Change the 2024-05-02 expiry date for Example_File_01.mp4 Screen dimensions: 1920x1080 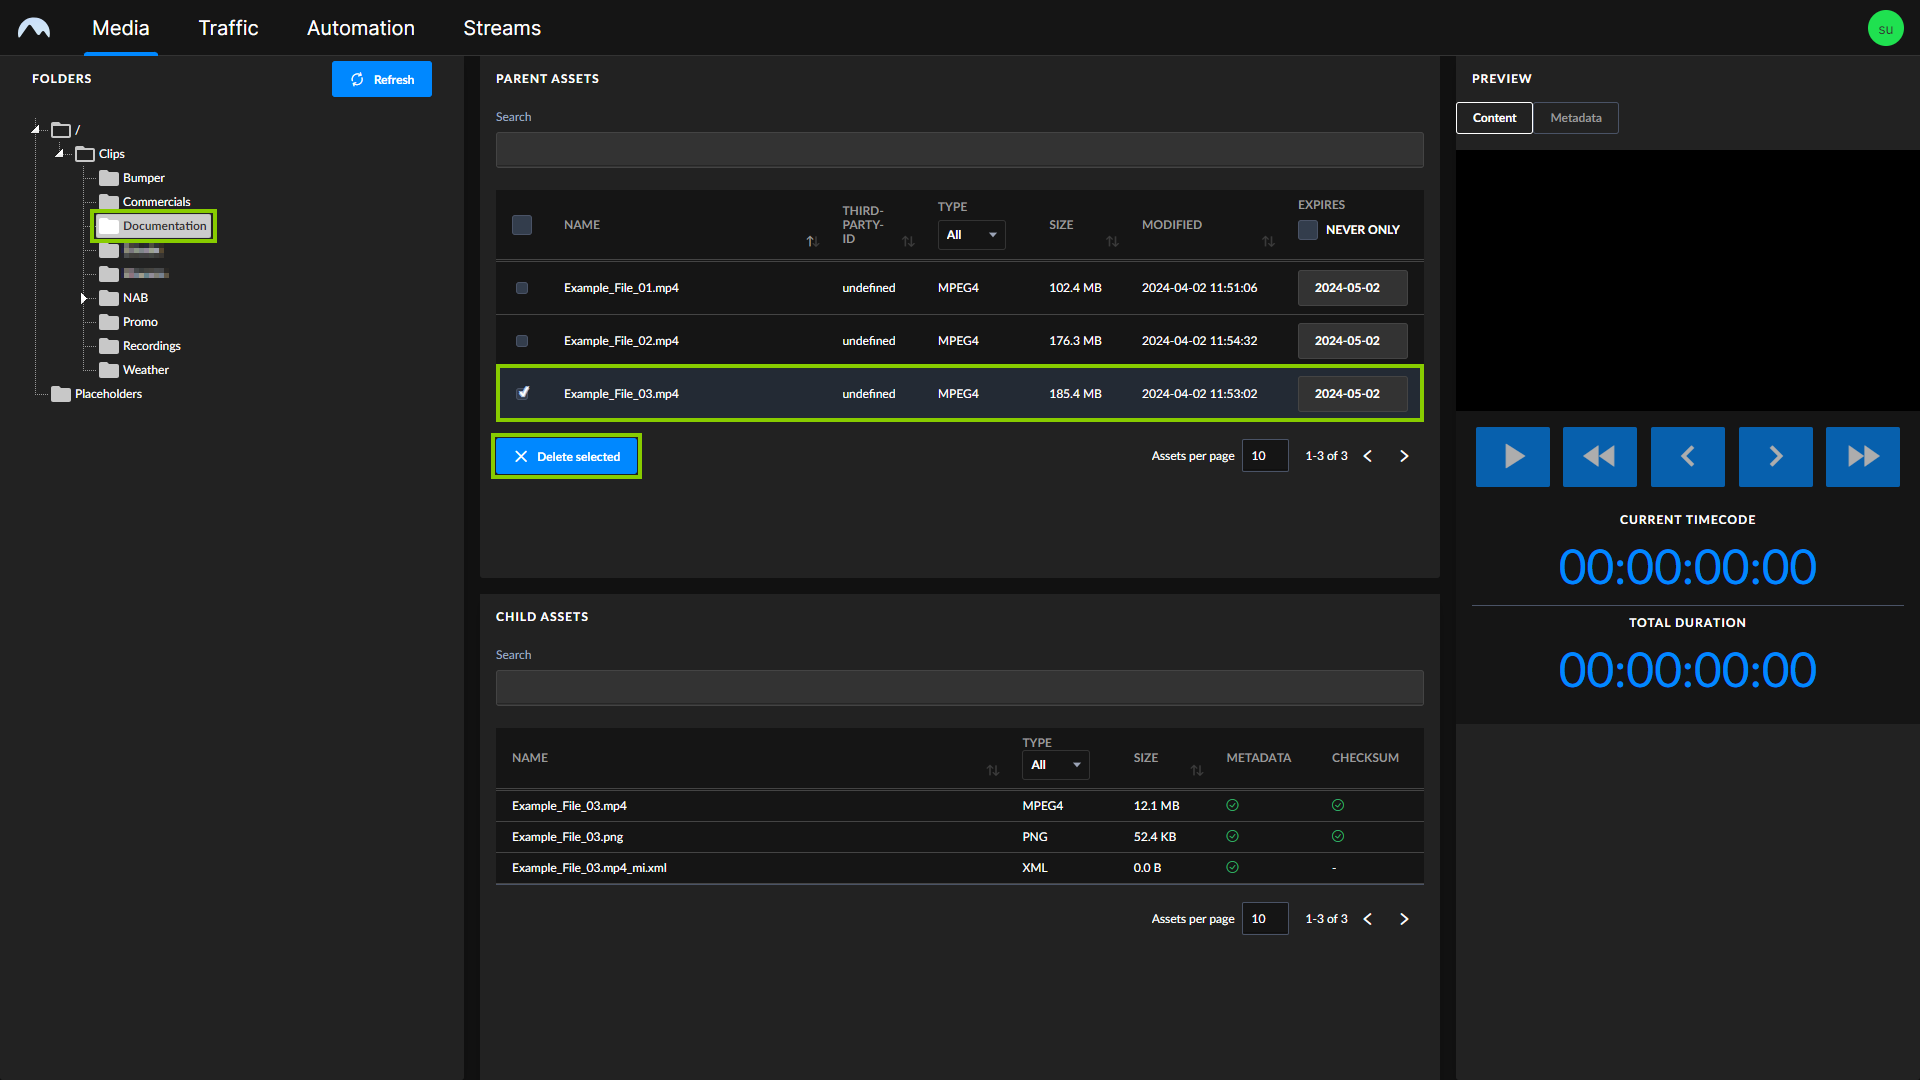coord(1352,287)
